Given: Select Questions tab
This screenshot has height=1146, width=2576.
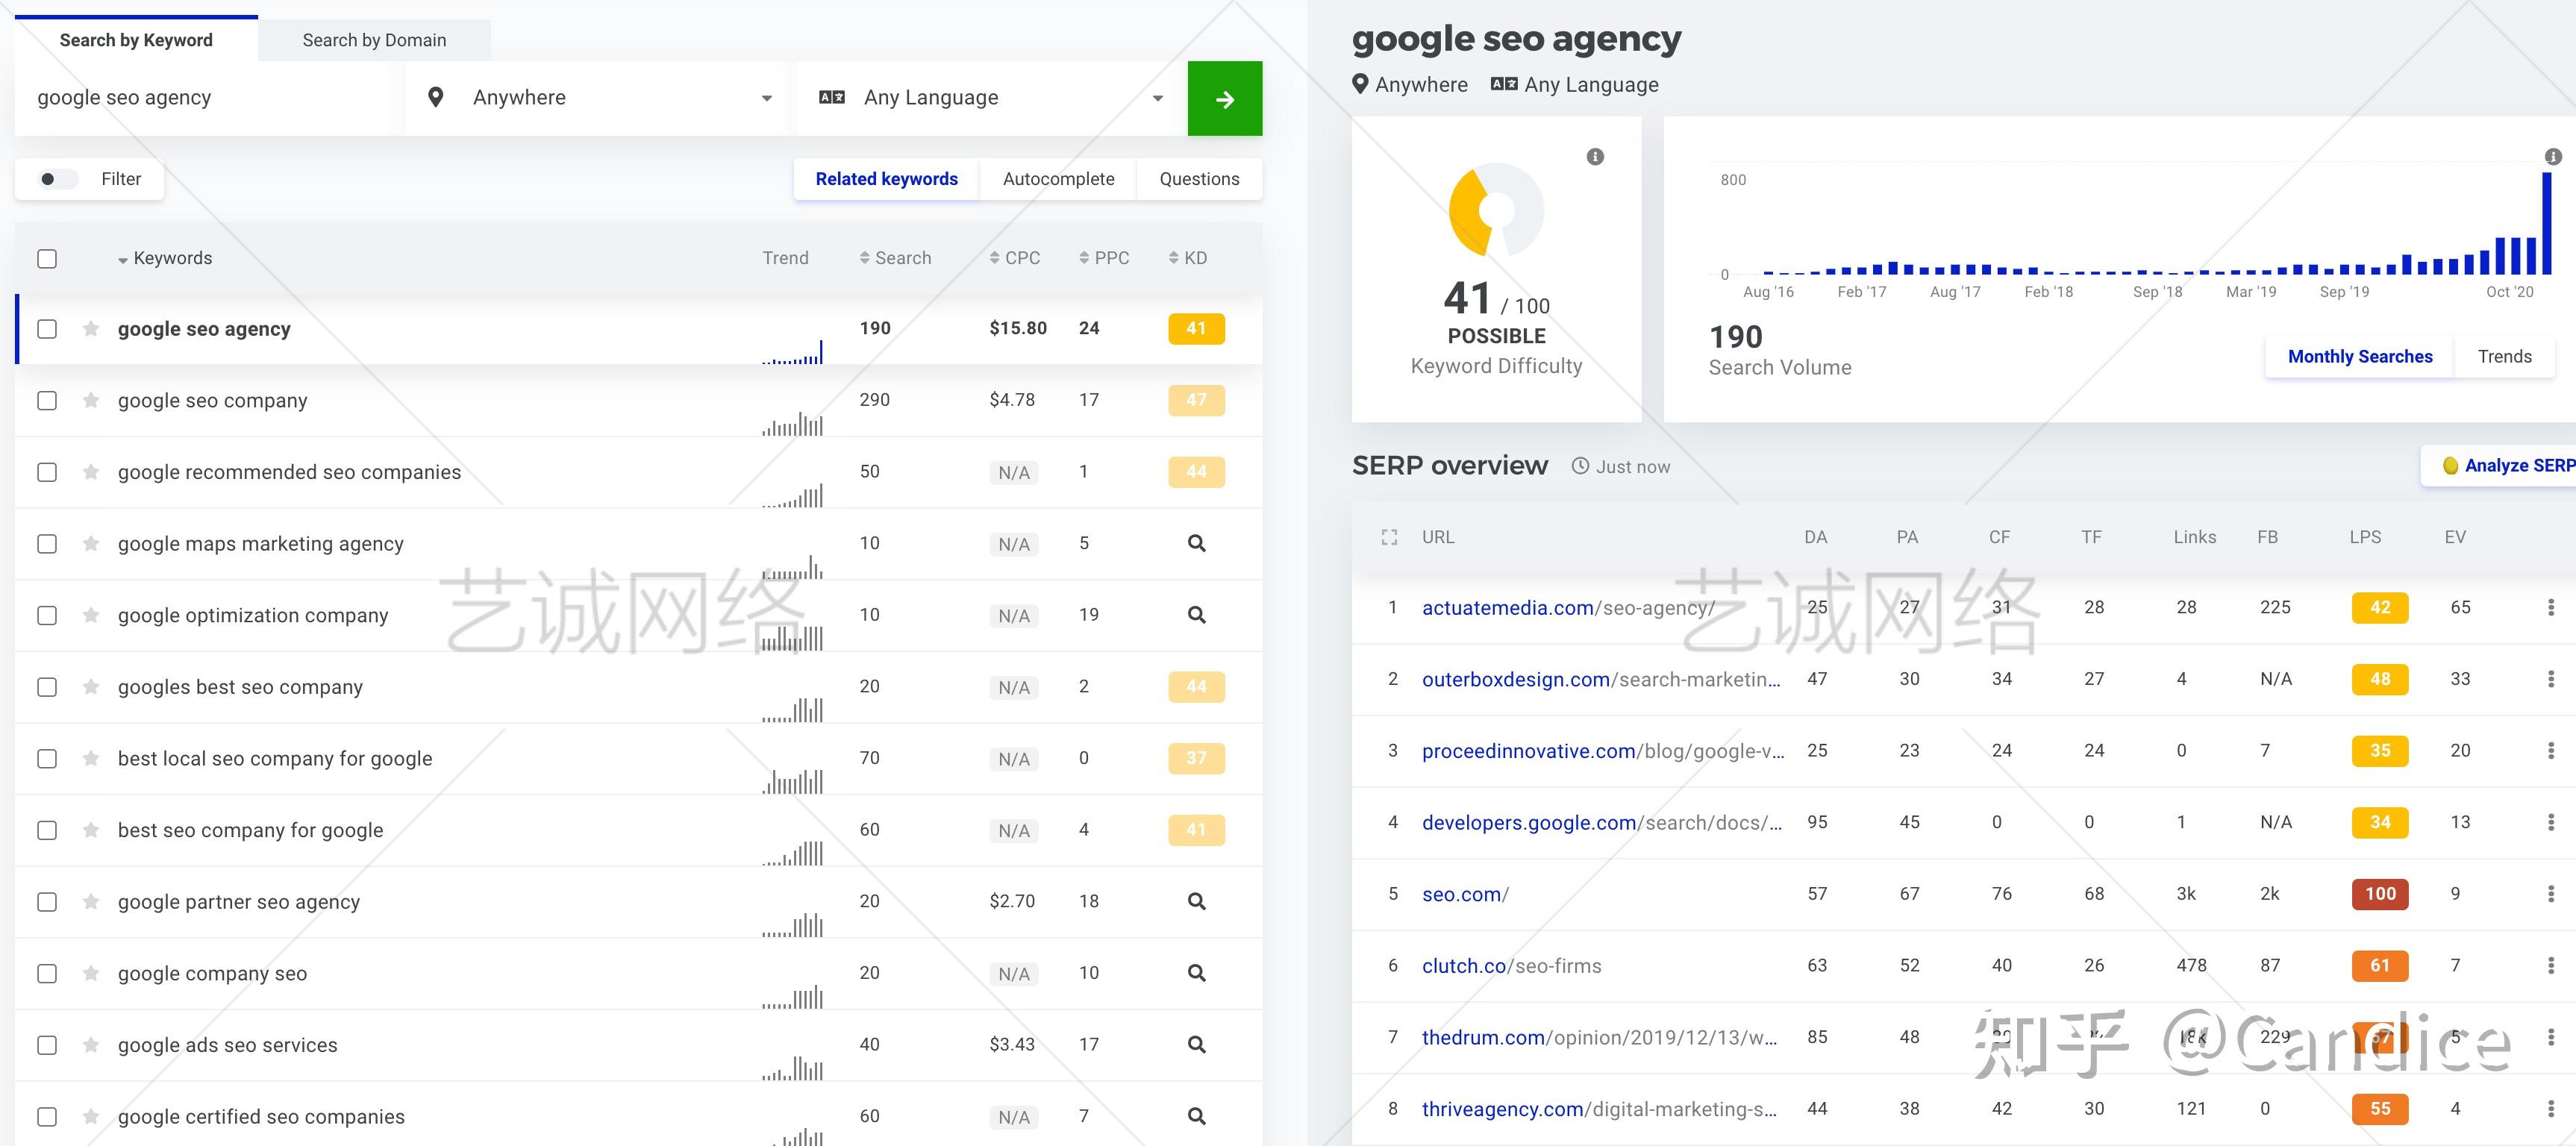Looking at the screenshot, I should click(x=1199, y=179).
